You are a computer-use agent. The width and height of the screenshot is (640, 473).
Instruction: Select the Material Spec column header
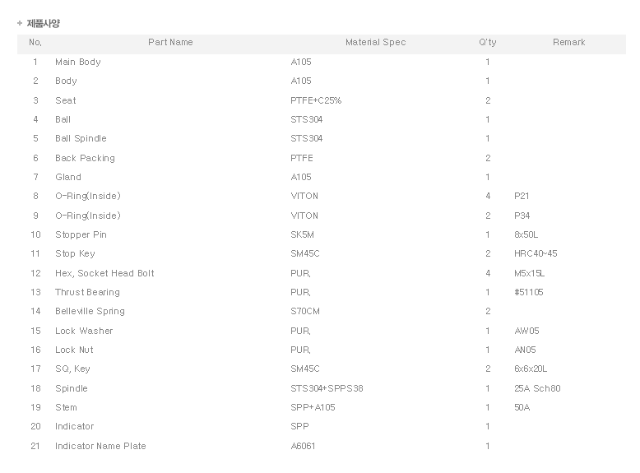(376, 42)
